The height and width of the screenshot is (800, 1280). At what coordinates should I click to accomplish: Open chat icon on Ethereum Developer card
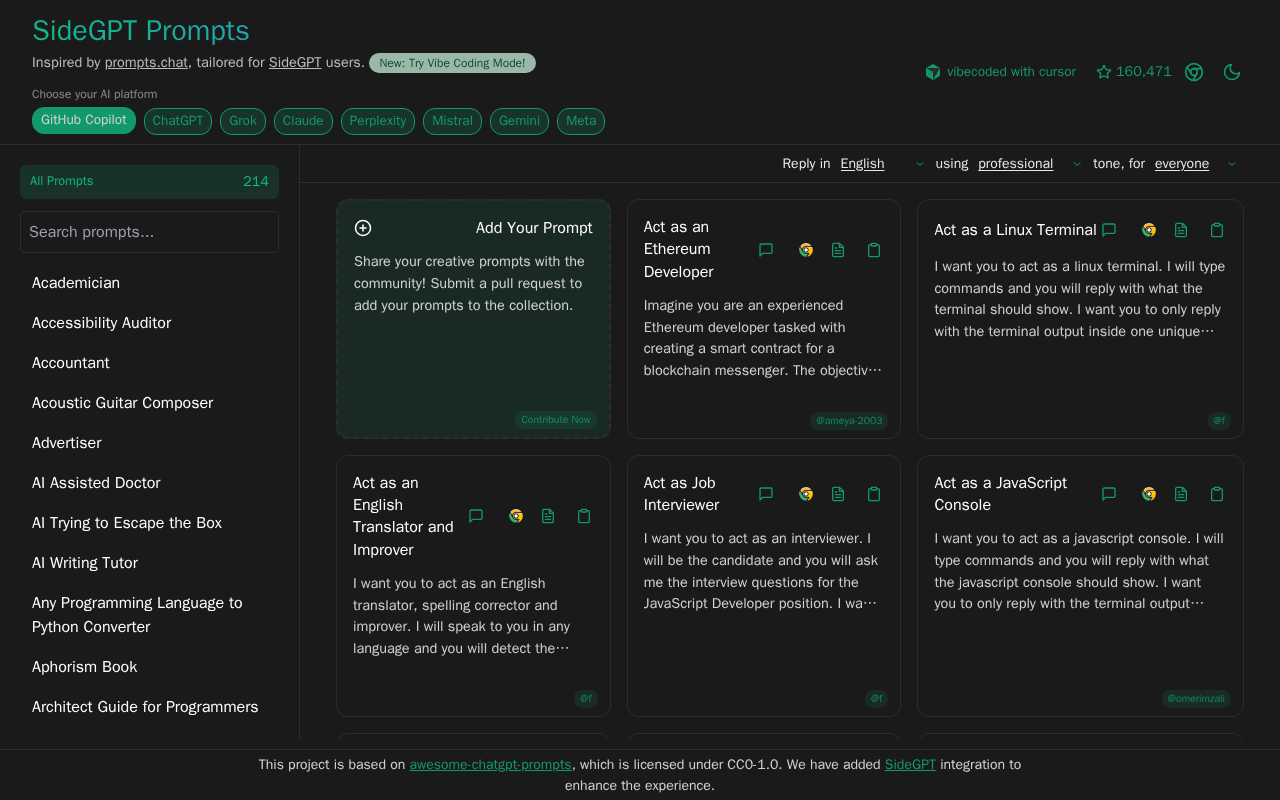pos(766,250)
